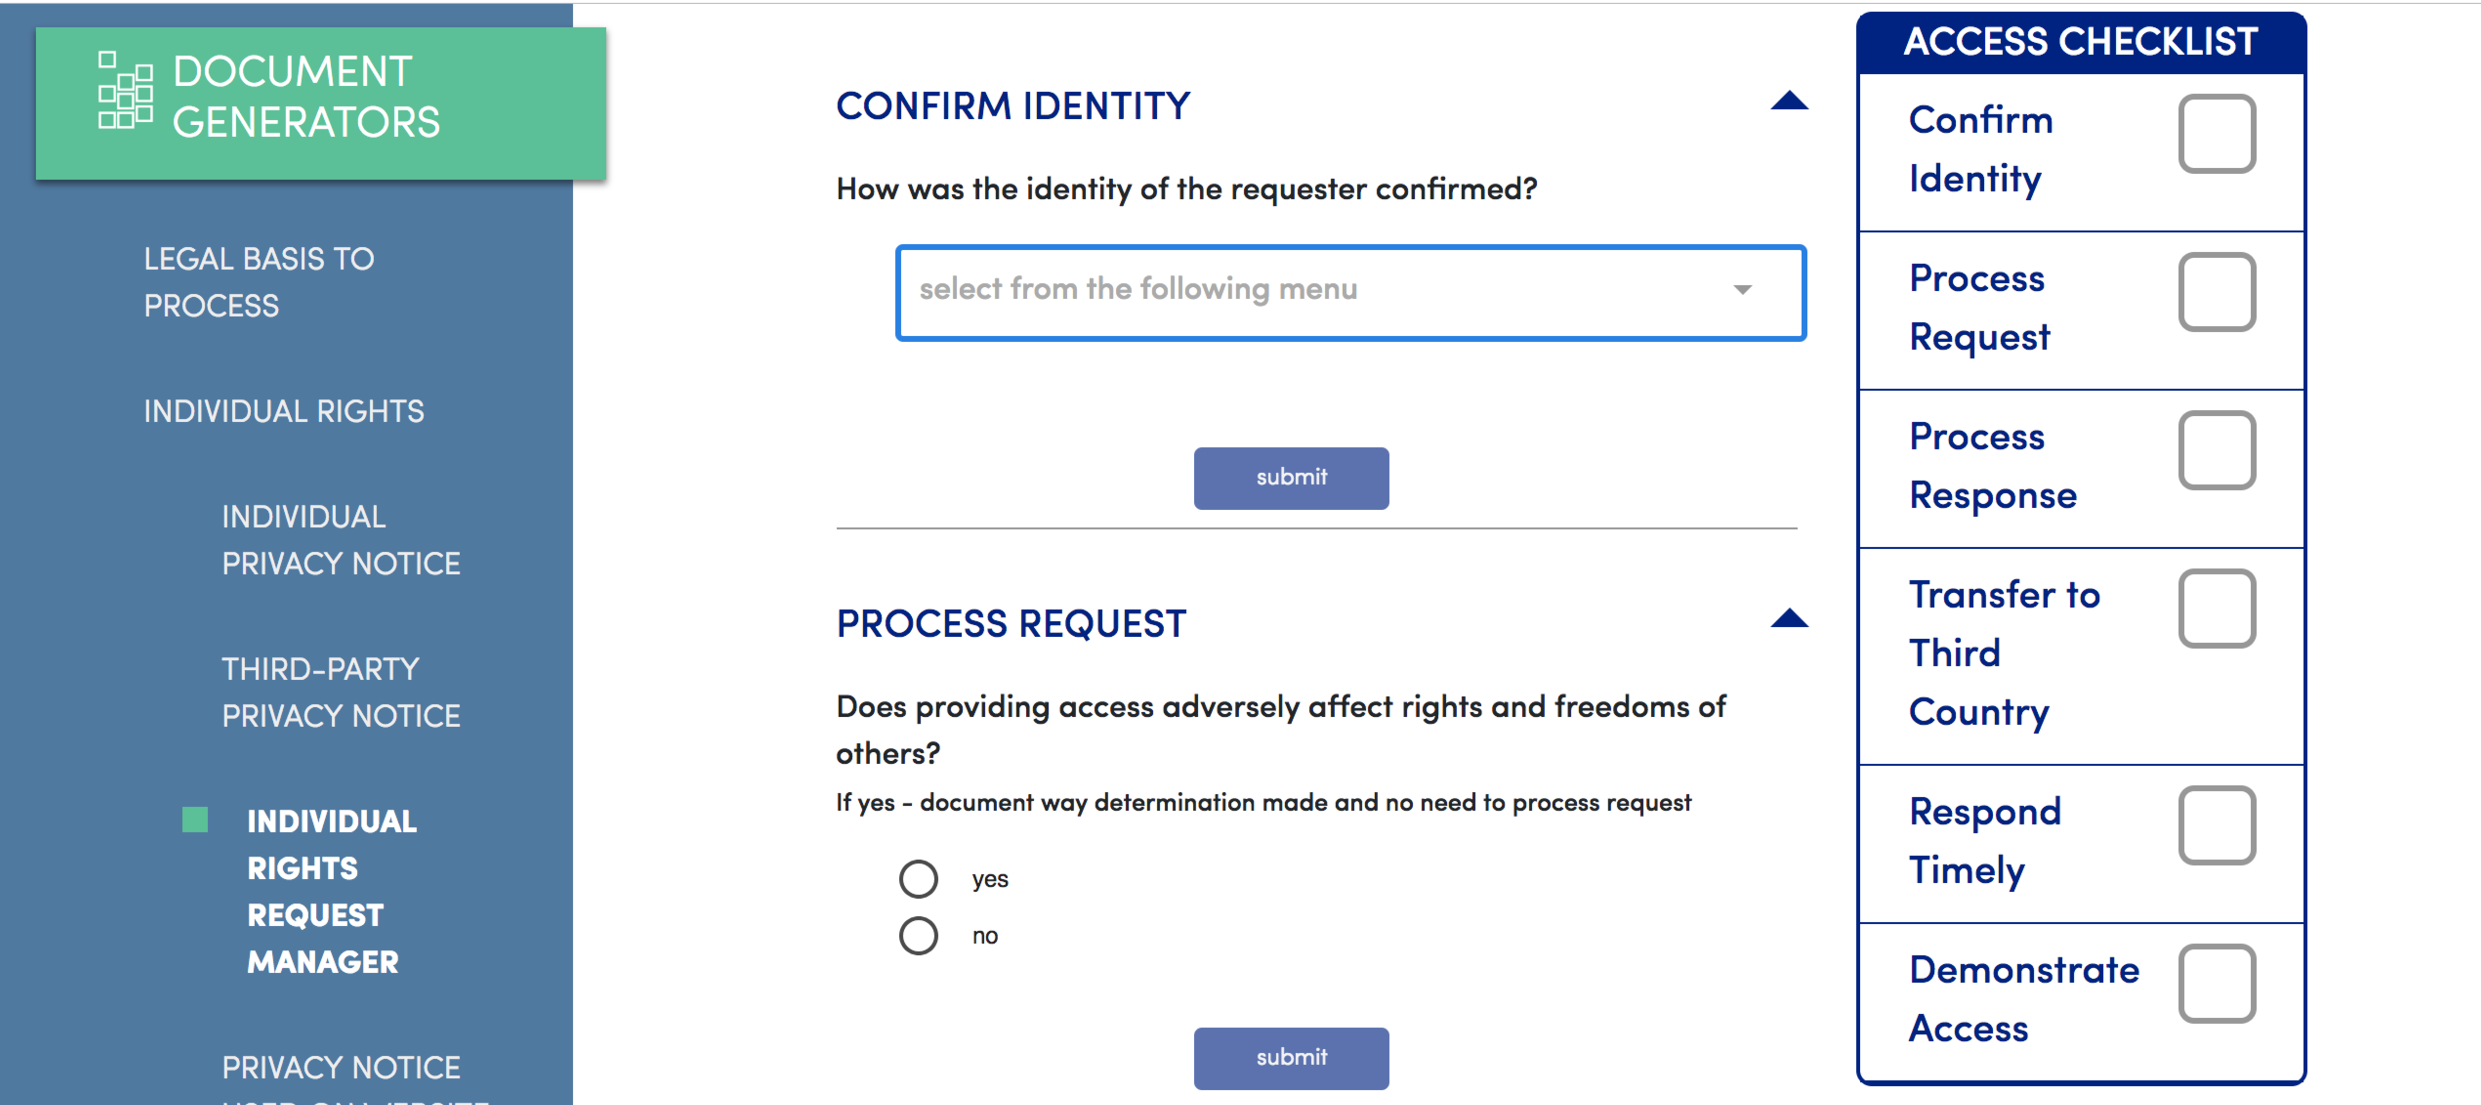2481x1105 pixels.
Task: Click the green square beside Individual Rights Request Manager
Action: pos(195,820)
